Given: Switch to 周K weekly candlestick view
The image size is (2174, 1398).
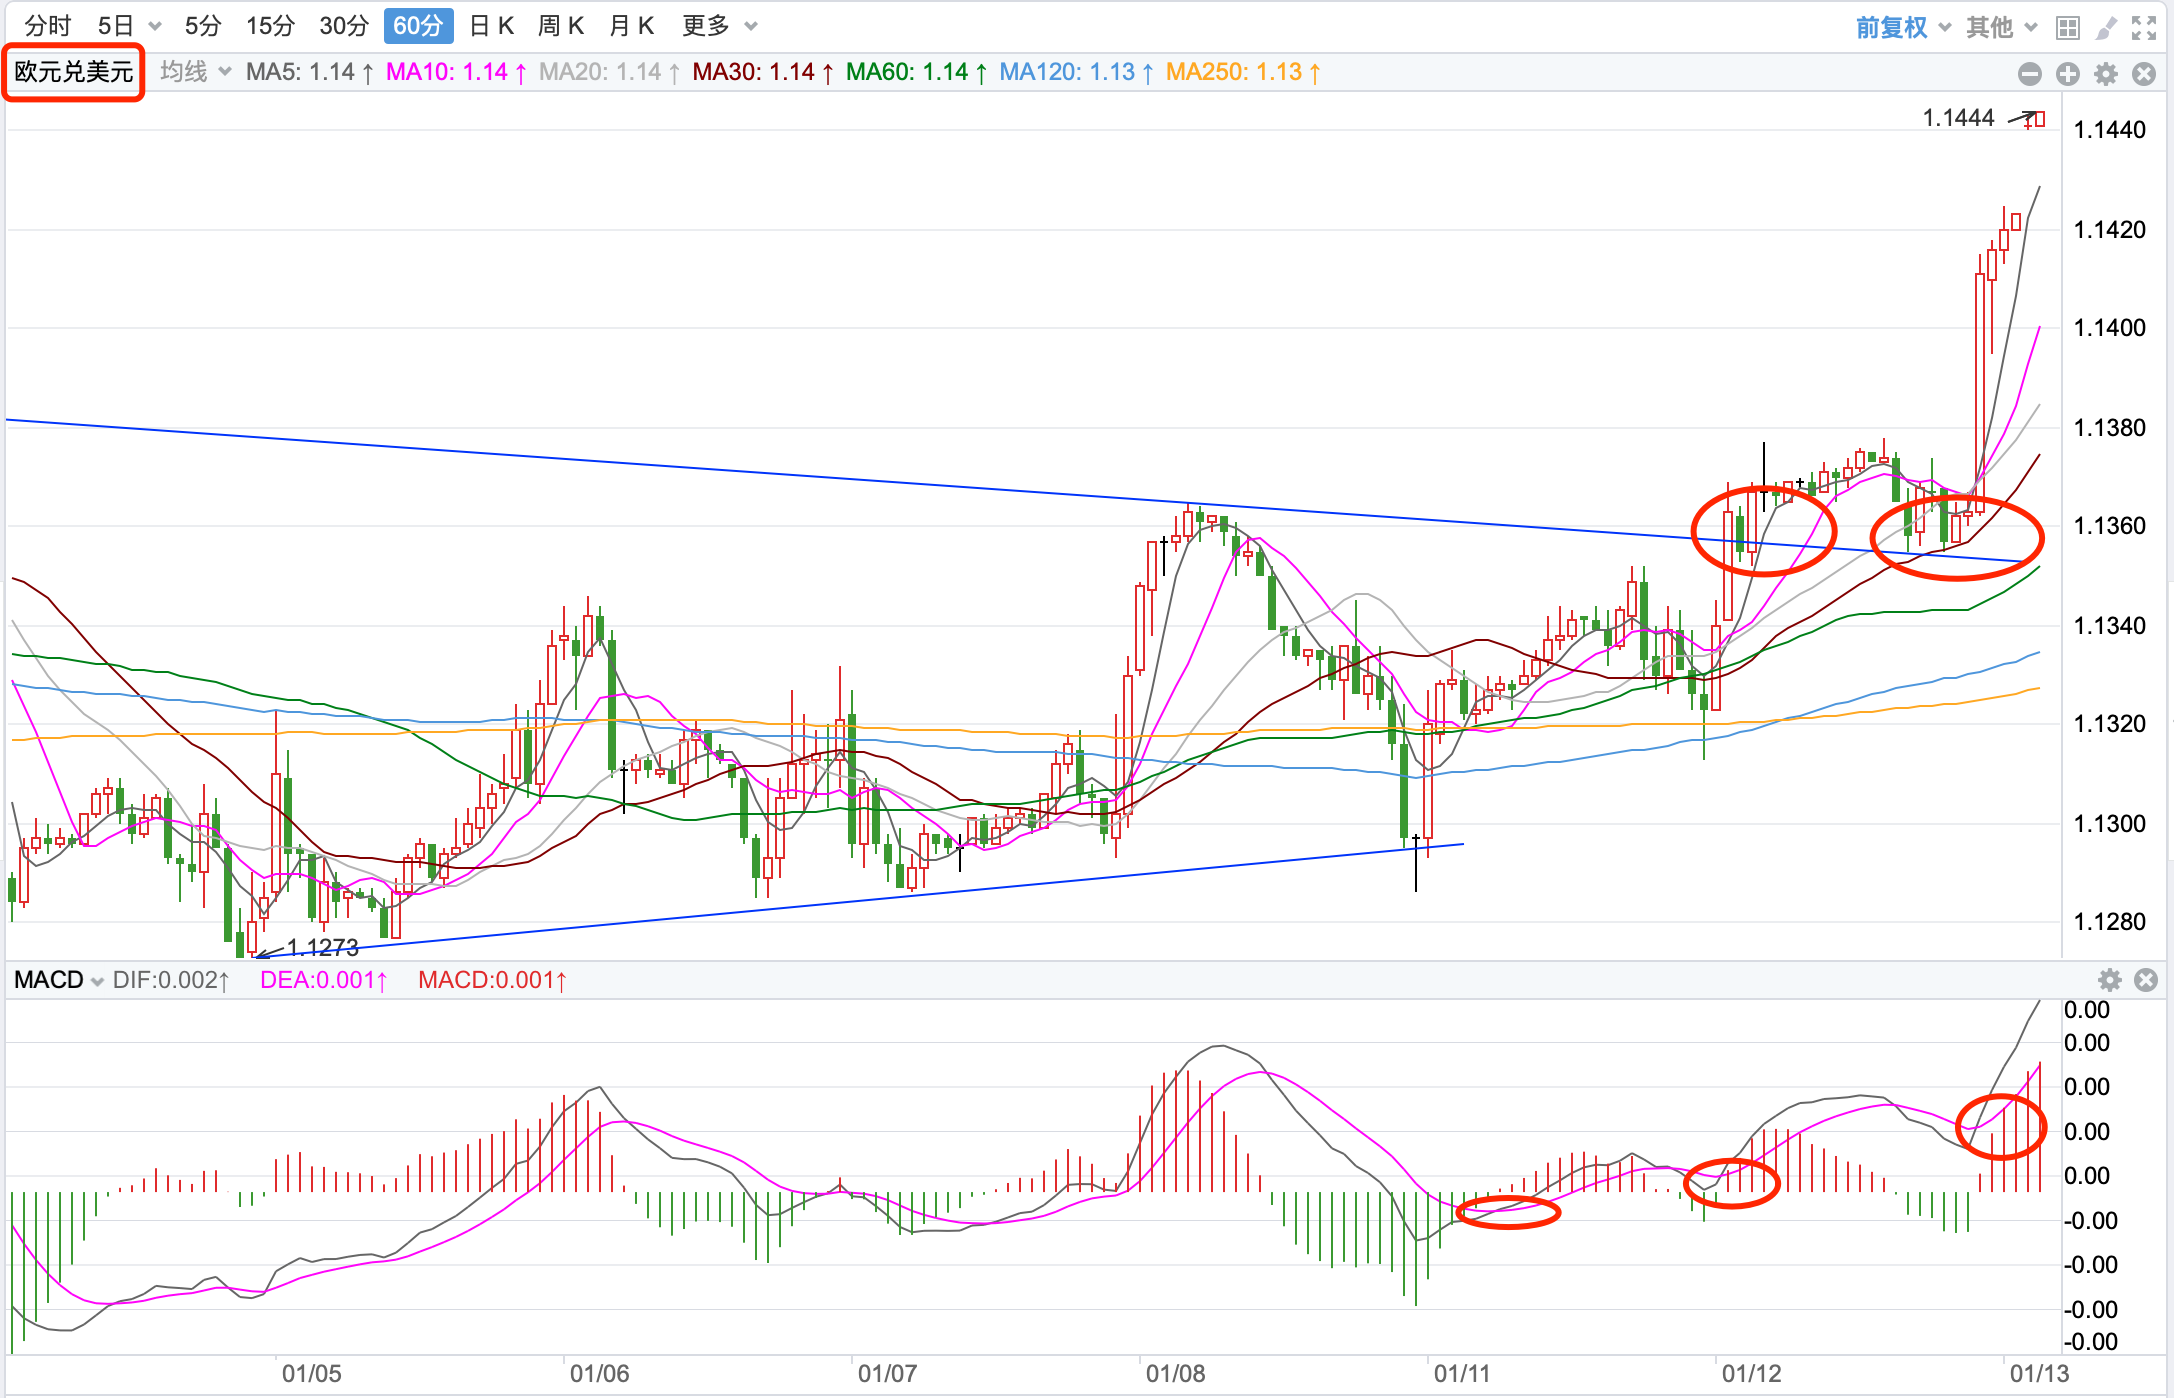Looking at the screenshot, I should coord(561,26).
